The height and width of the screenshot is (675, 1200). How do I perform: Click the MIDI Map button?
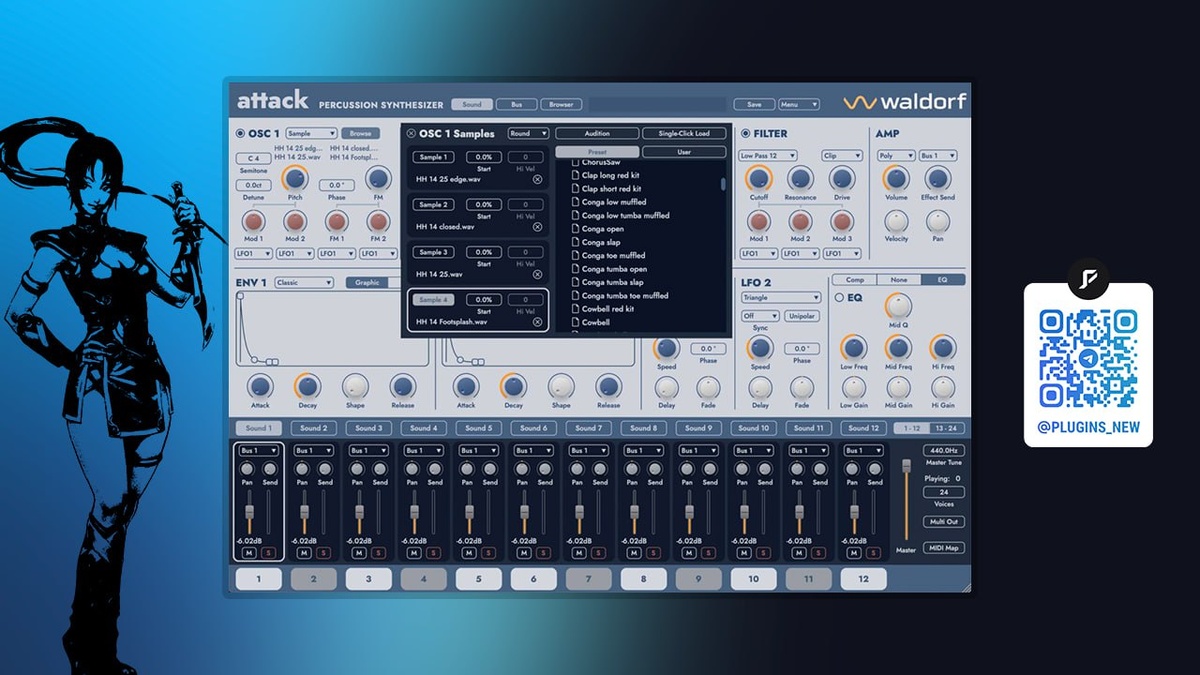pos(943,548)
